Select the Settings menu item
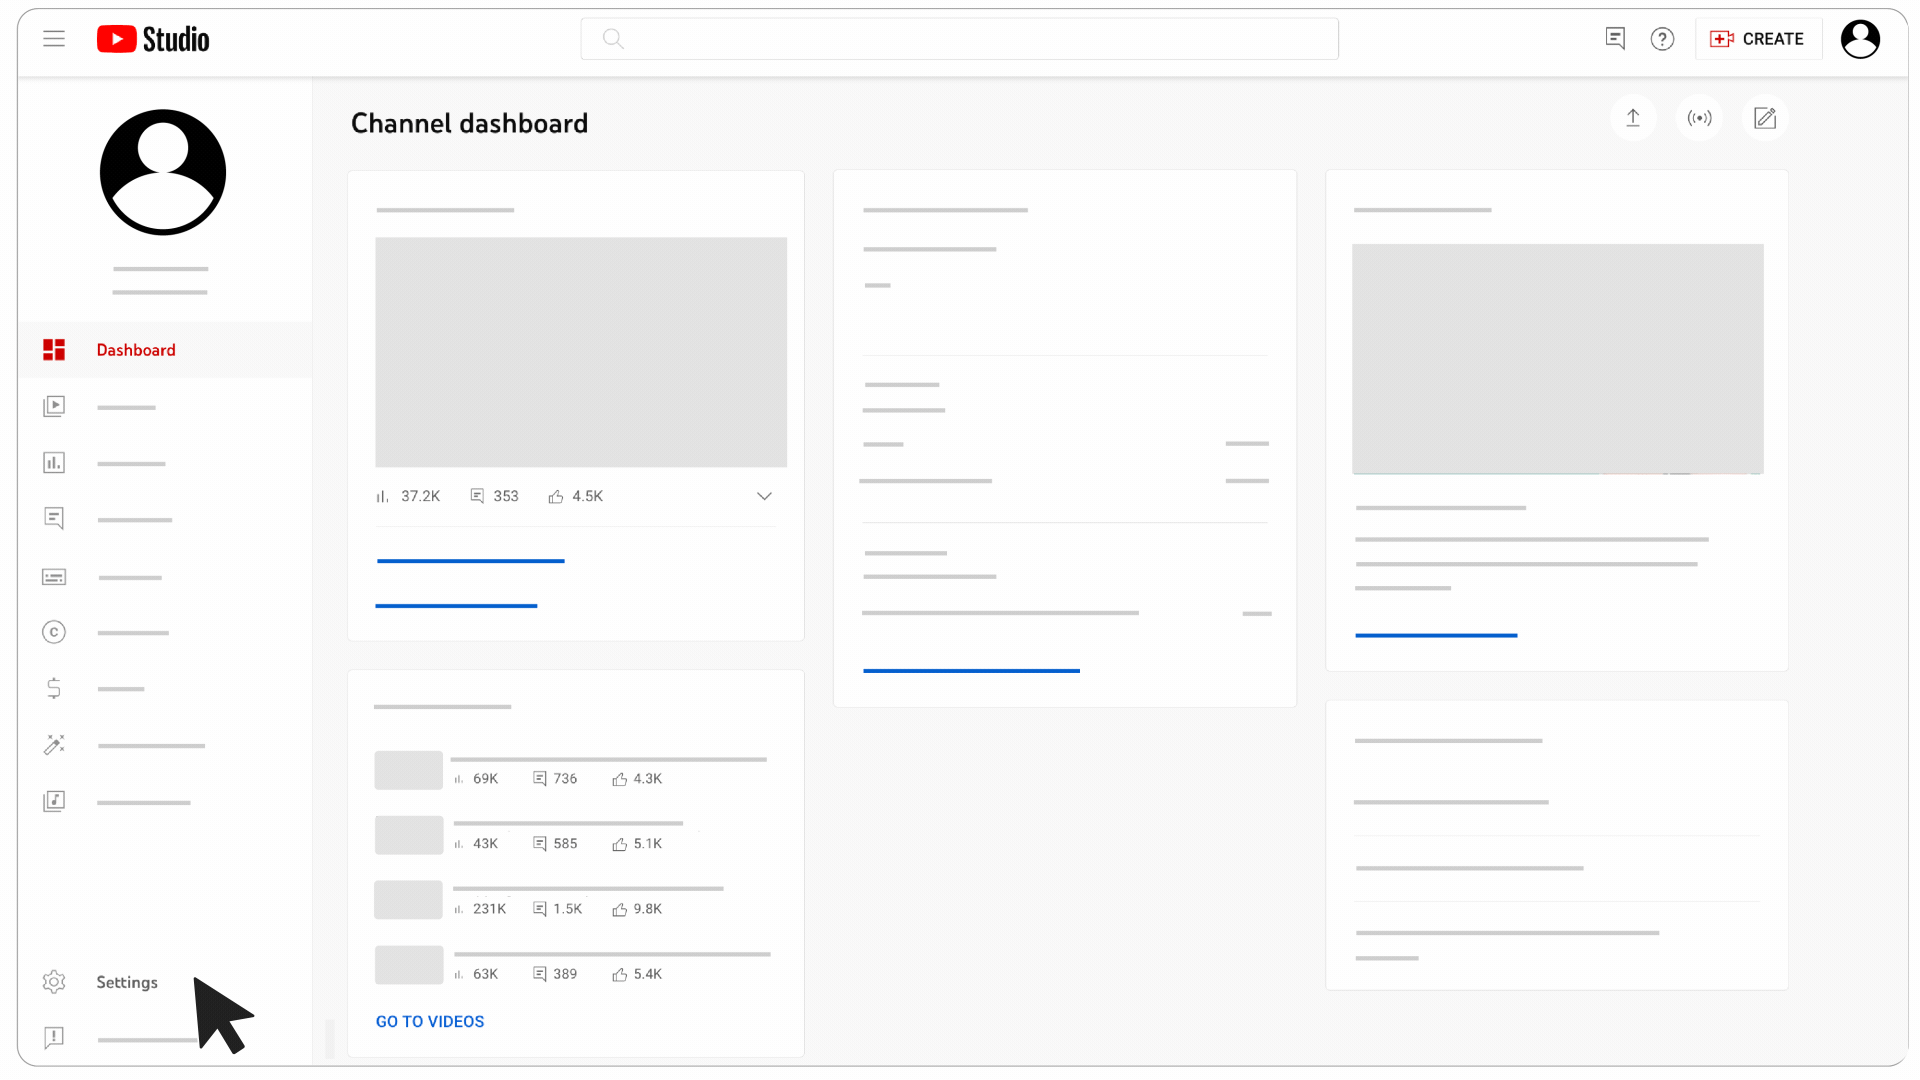 (127, 981)
